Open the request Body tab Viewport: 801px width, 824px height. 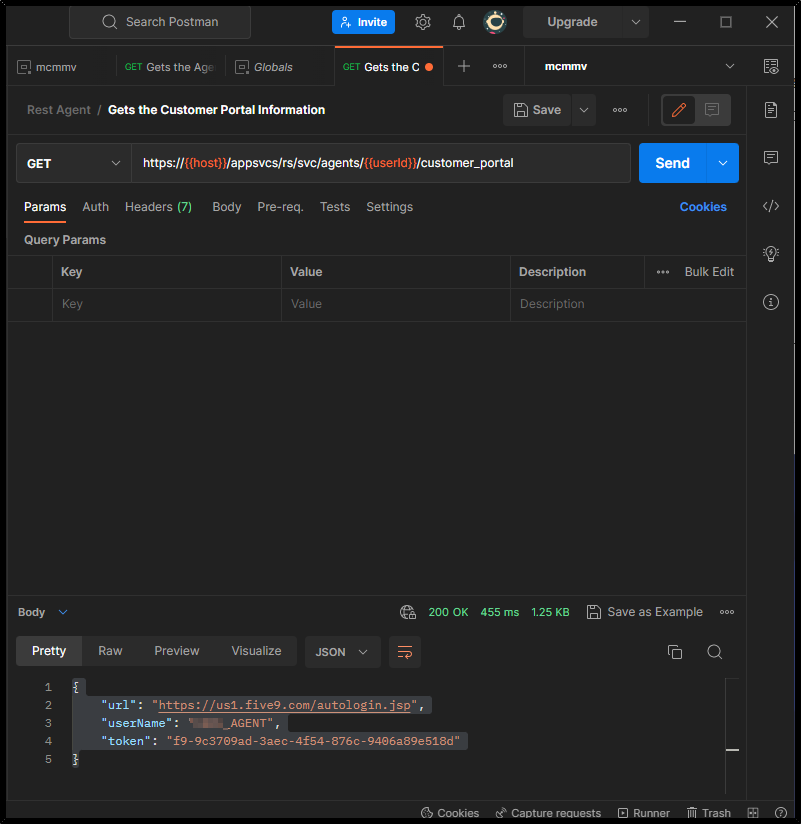(227, 207)
